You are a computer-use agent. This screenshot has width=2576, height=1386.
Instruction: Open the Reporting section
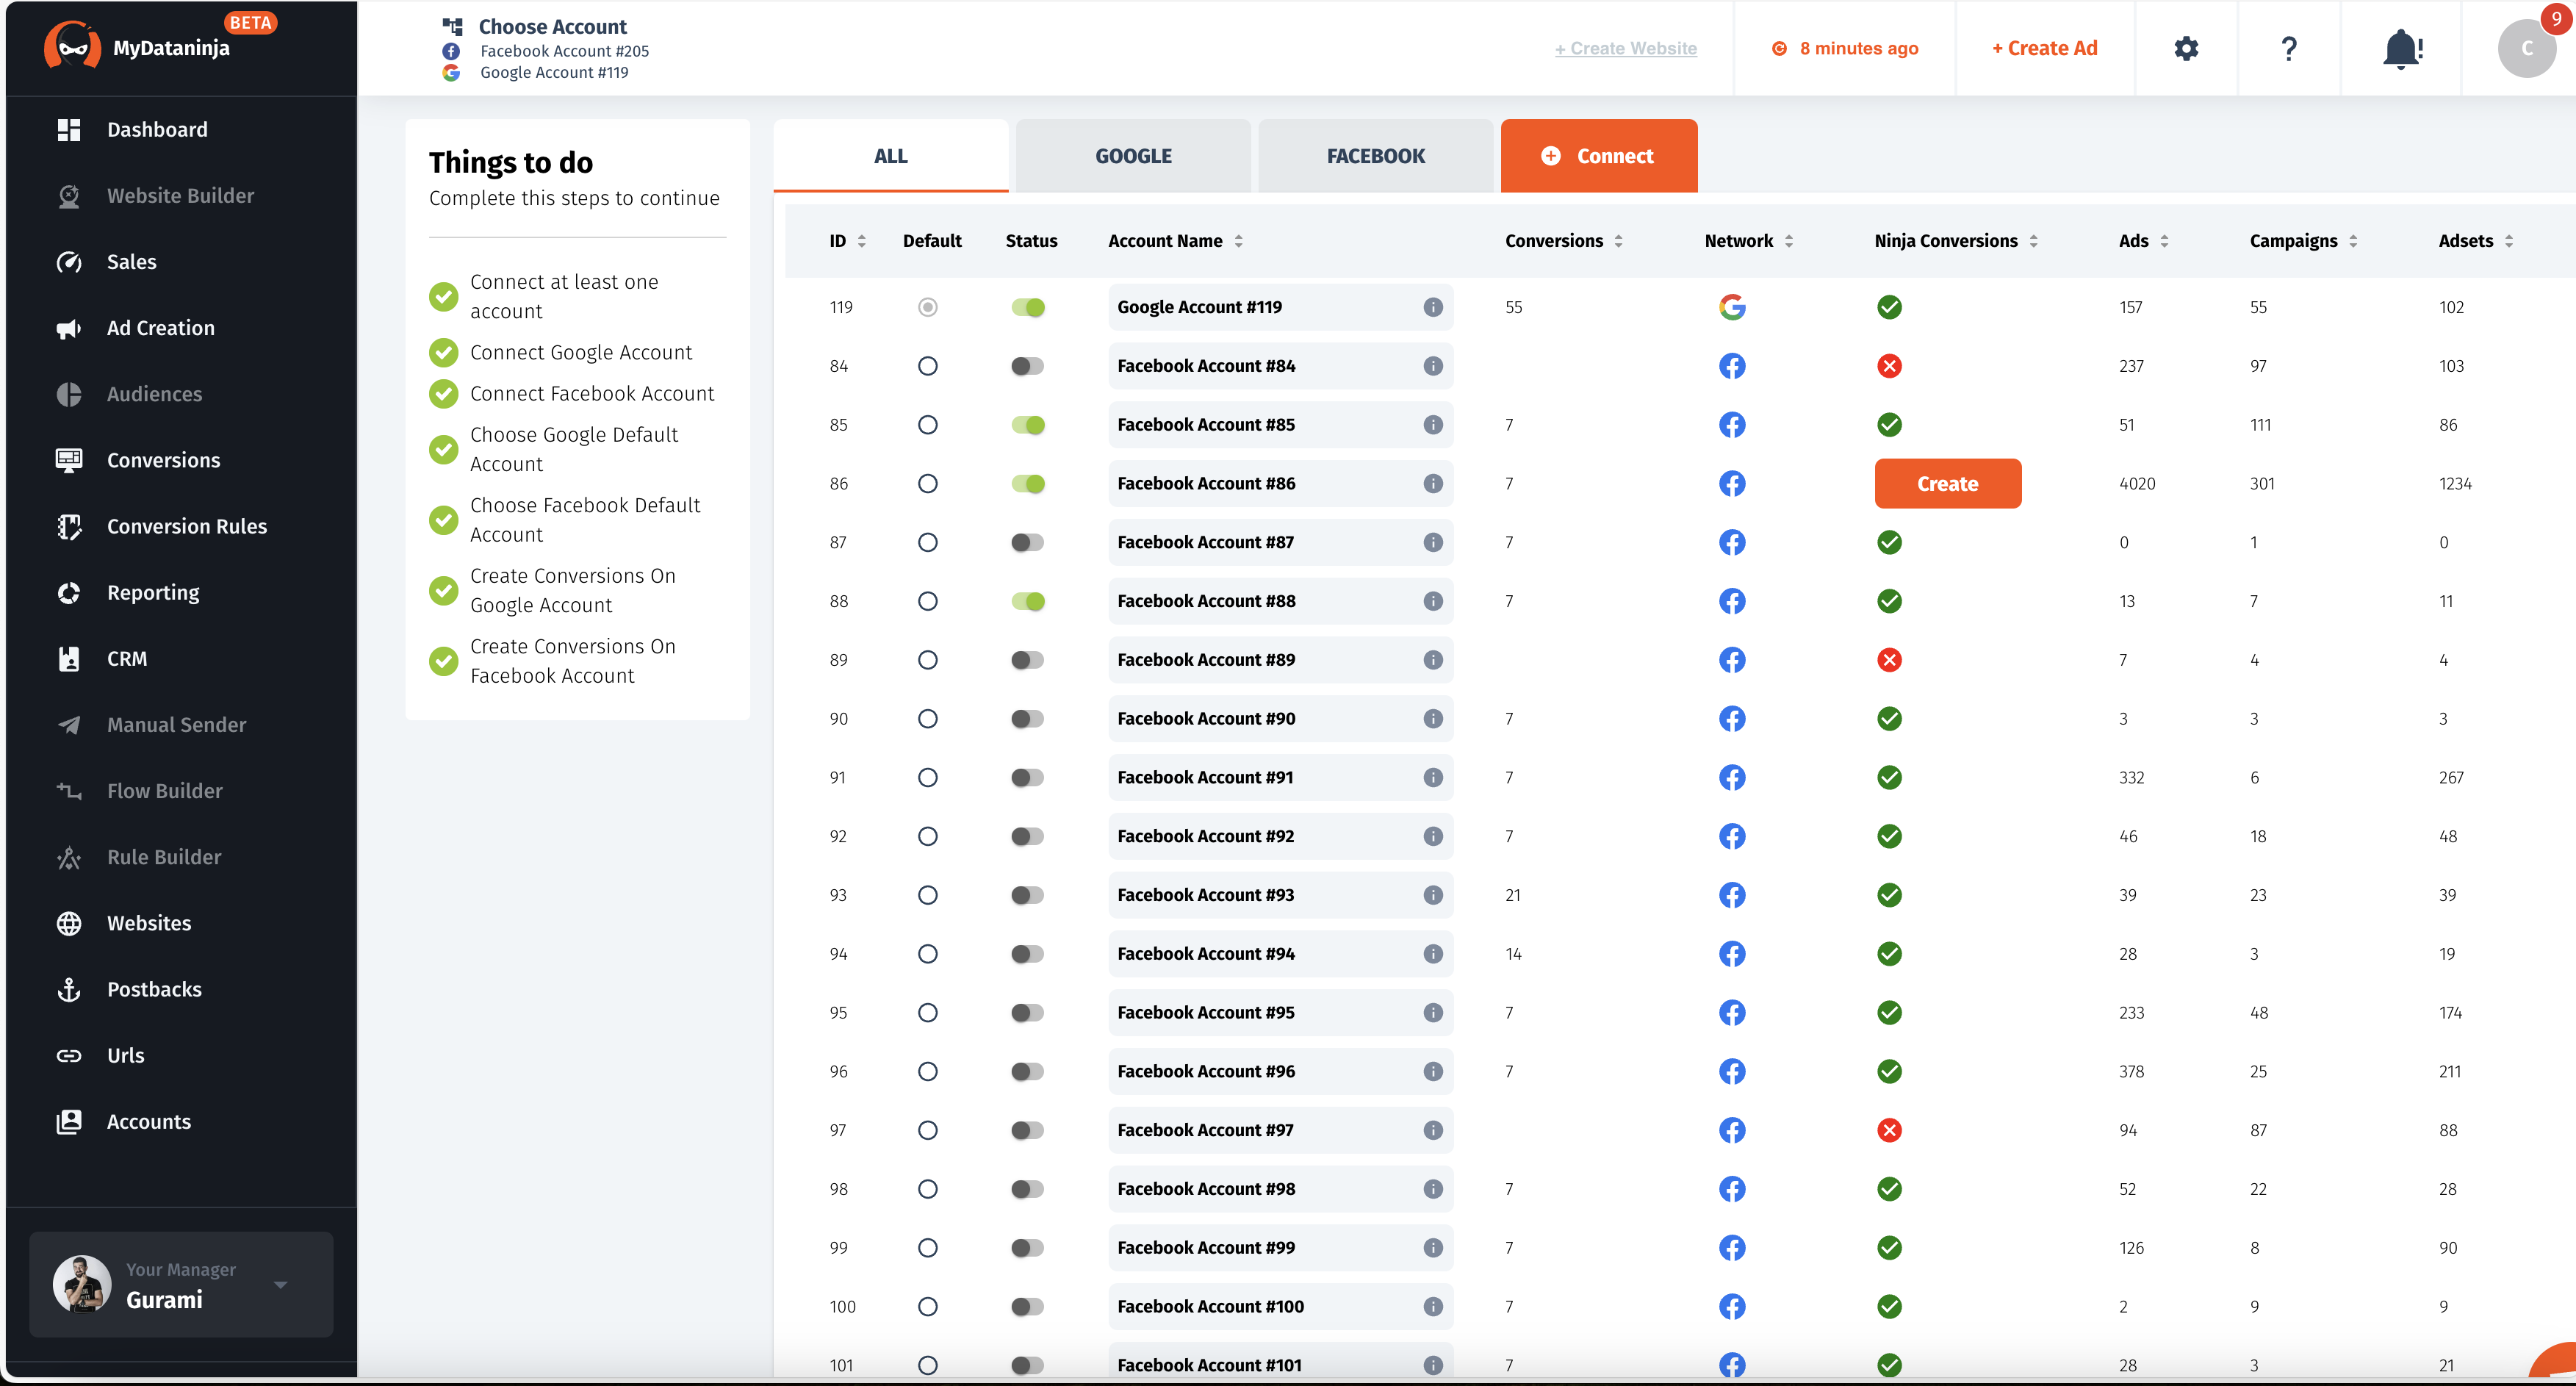click(x=153, y=592)
